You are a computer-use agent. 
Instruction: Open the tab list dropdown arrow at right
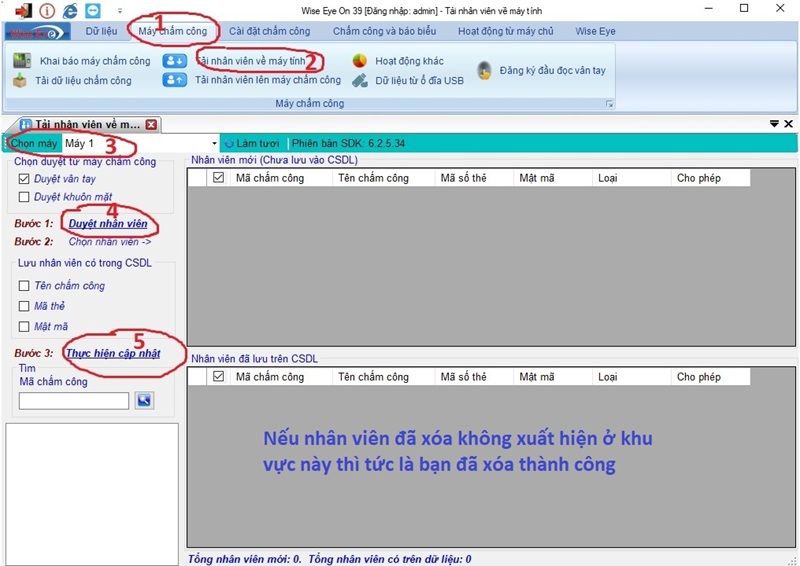pos(774,124)
